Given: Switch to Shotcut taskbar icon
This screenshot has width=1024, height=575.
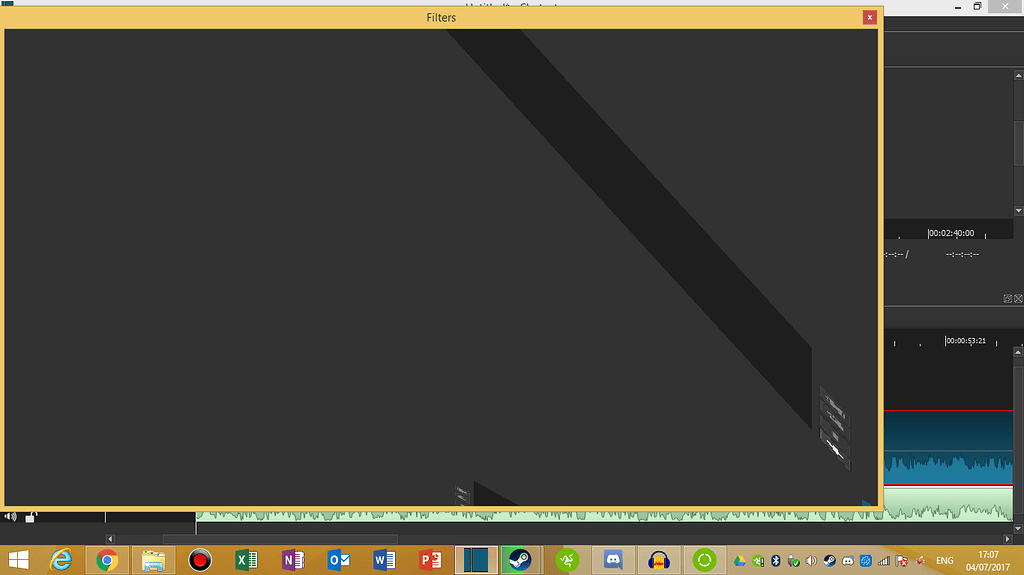Looking at the screenshot, I should (476, 560).
